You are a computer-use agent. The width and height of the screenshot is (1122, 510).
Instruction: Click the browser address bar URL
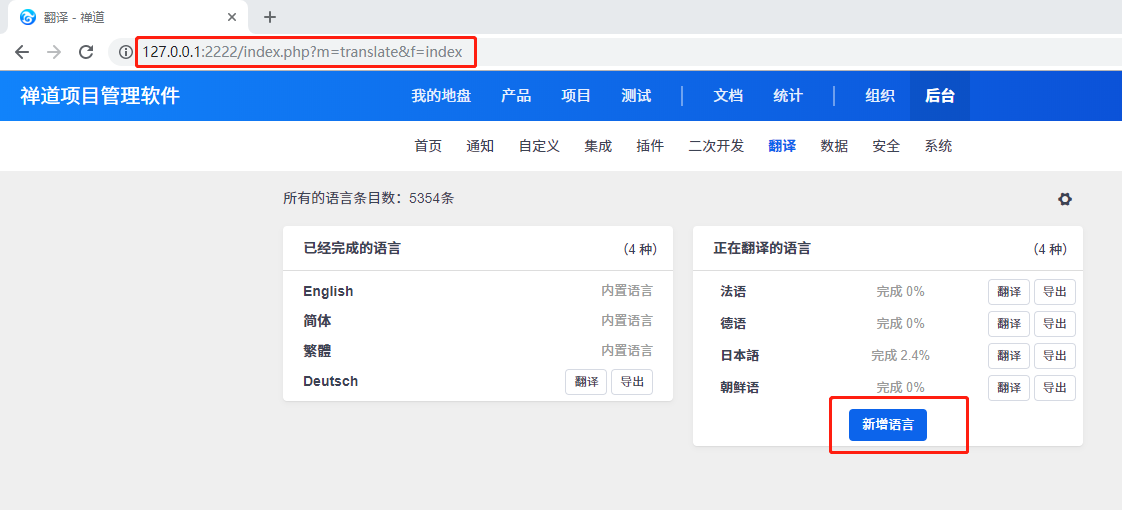(302, 52)
